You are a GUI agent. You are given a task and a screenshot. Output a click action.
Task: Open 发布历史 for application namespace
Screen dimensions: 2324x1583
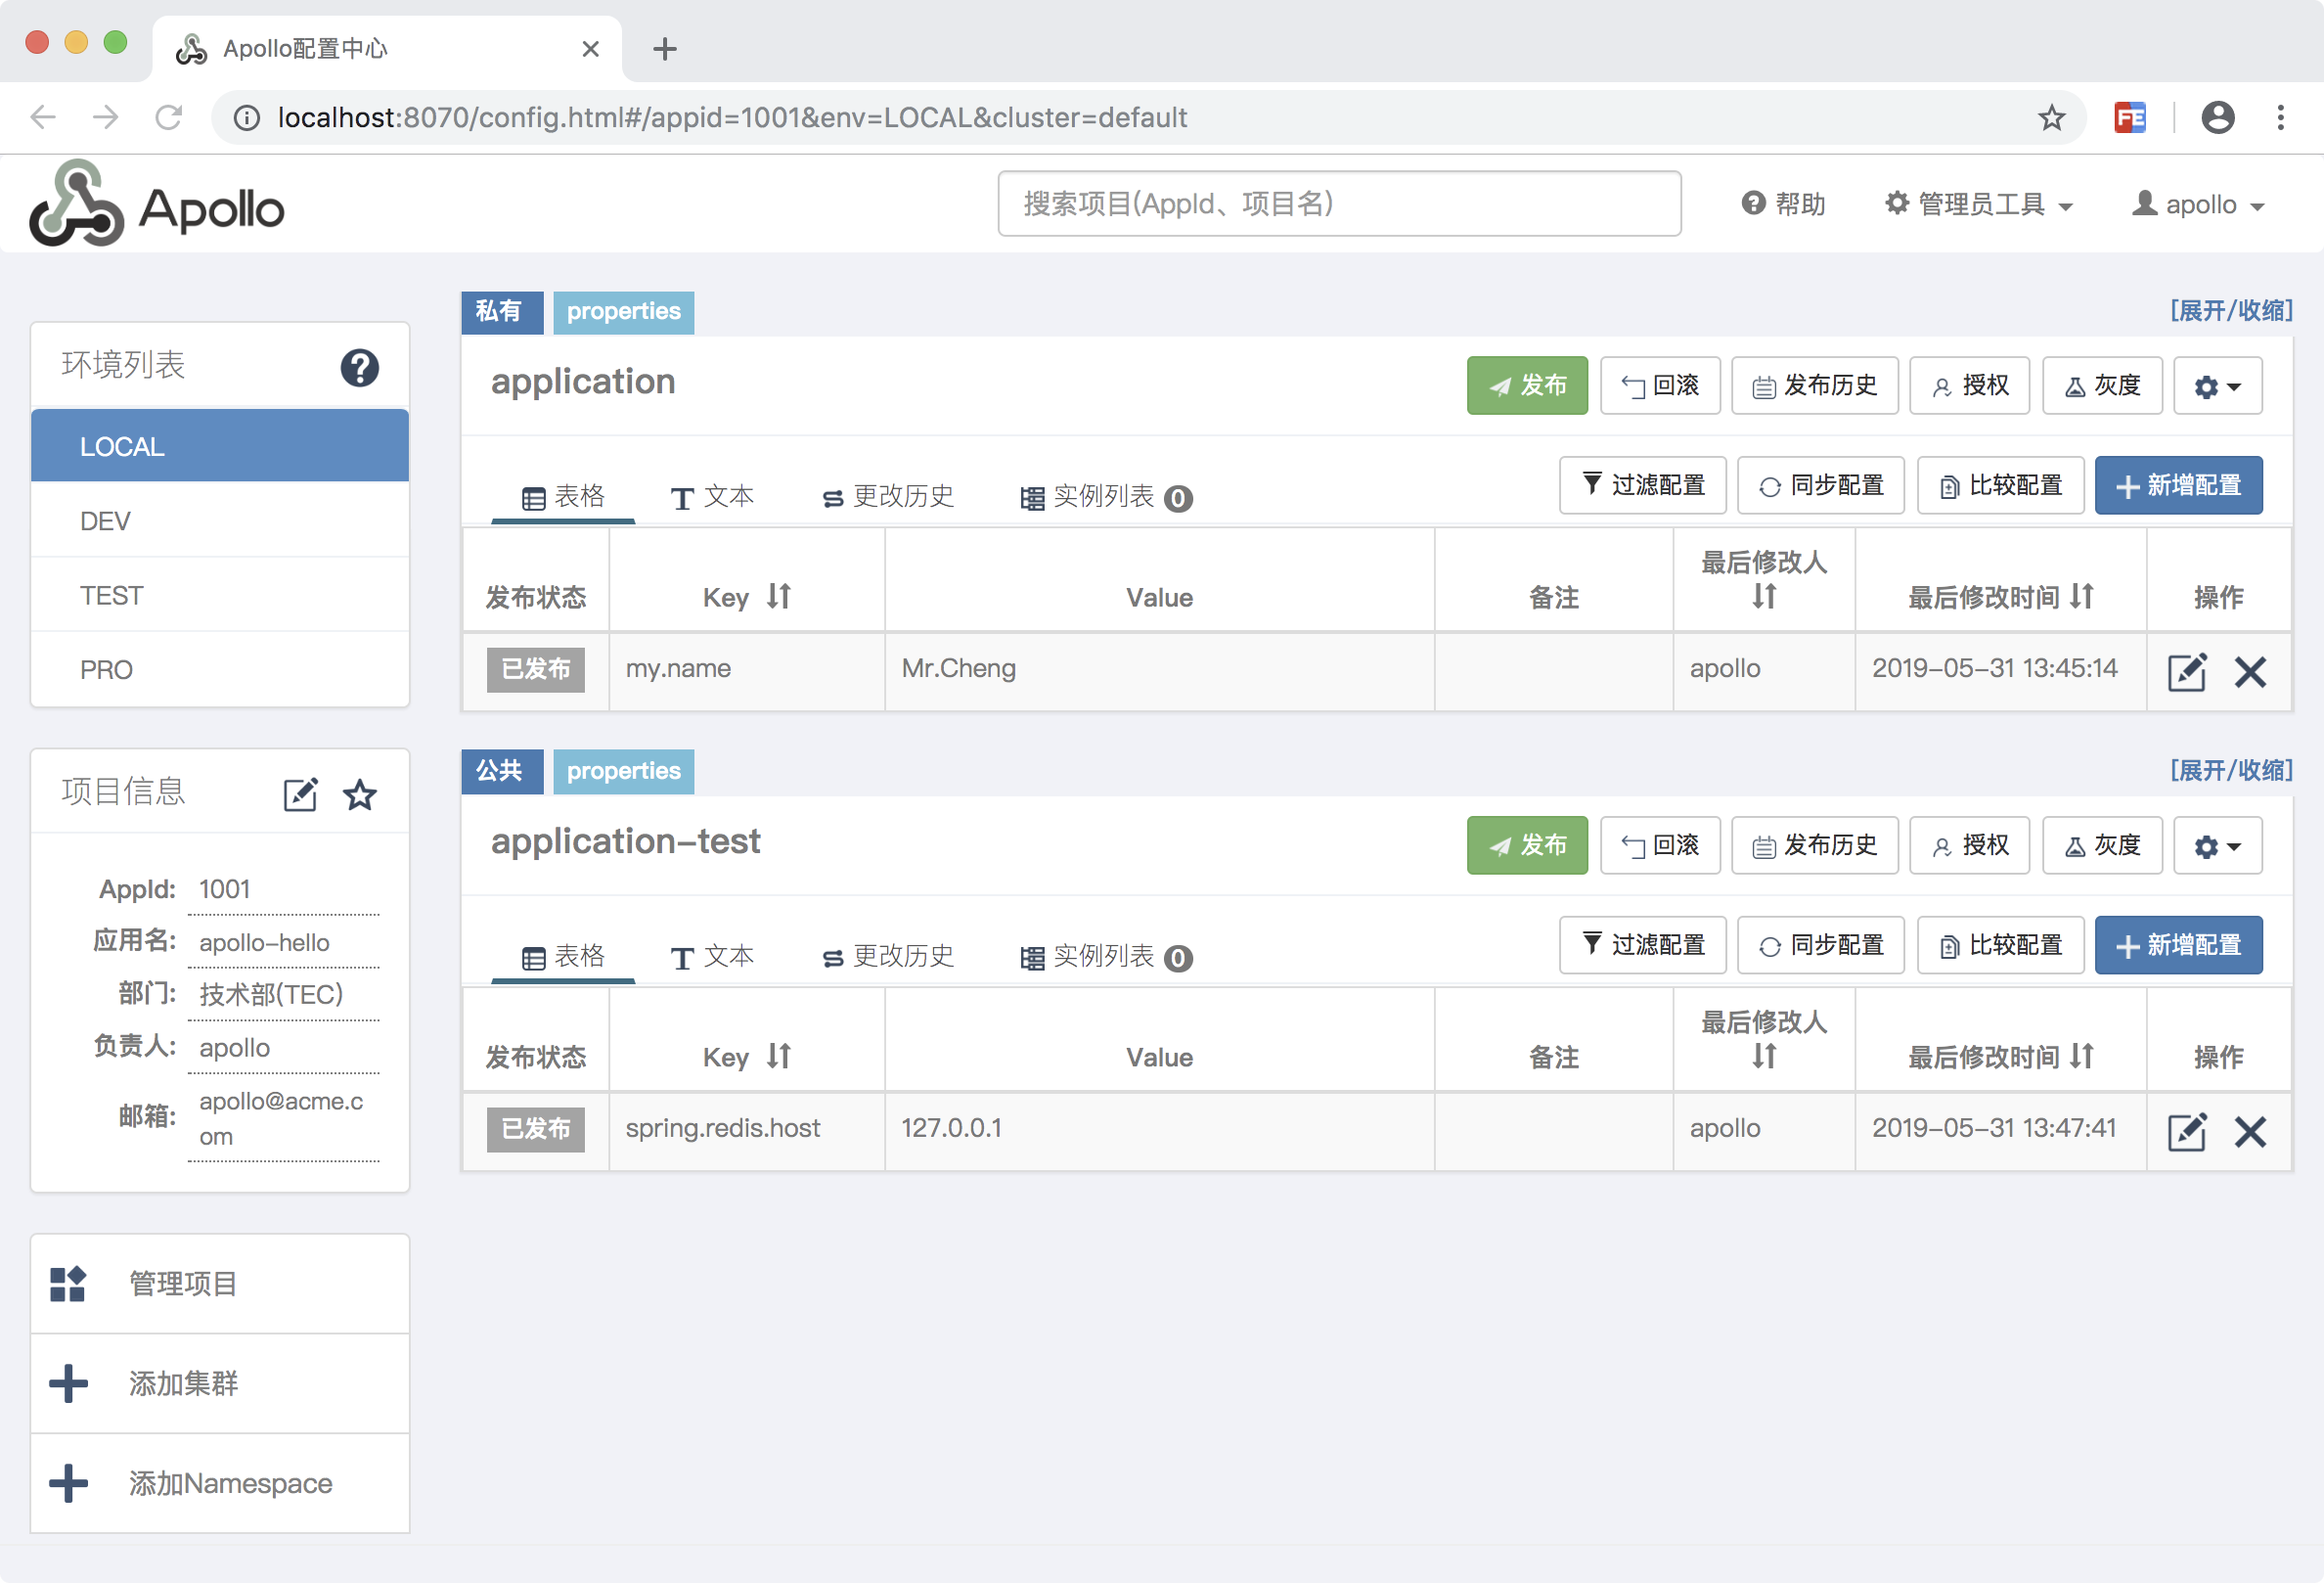[1815, 386]
